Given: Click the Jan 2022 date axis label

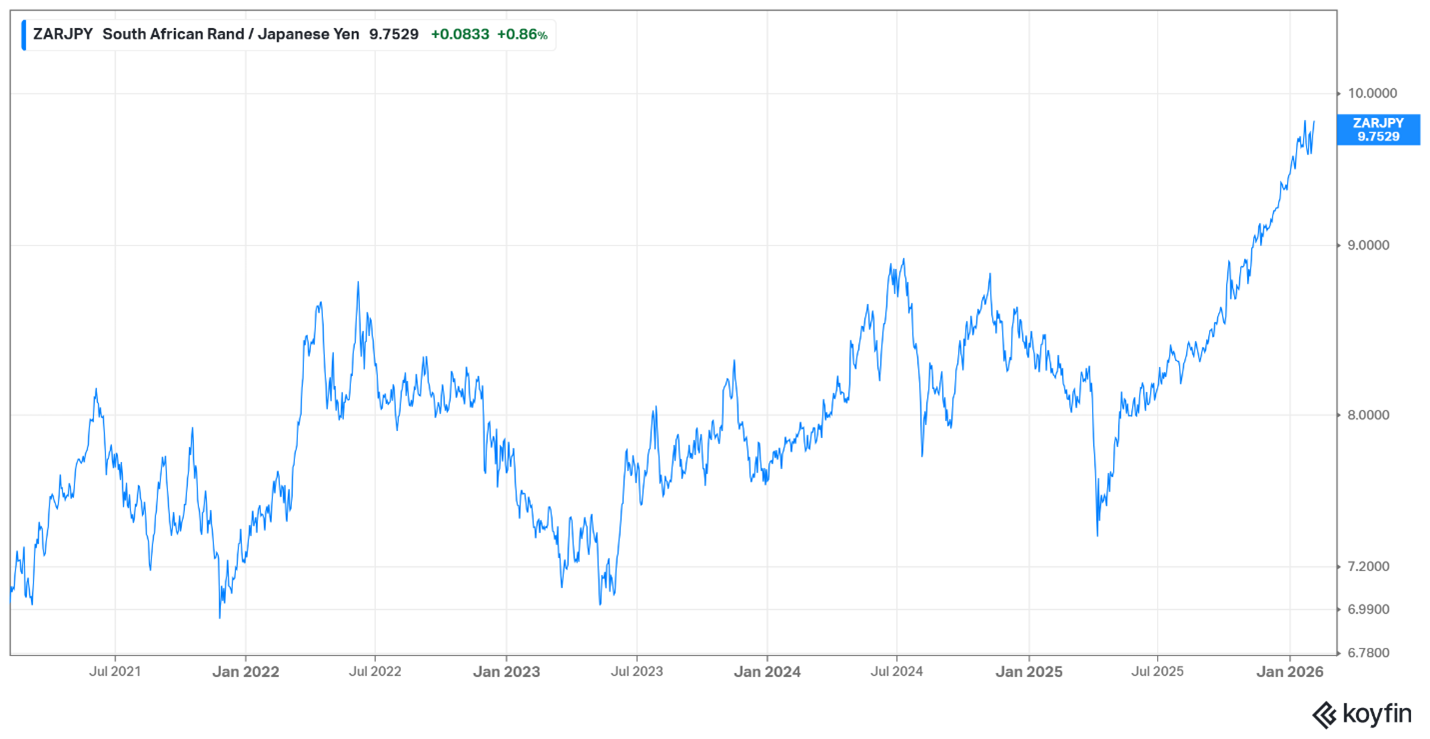Looking at the screenshot, I should point(245,671).
